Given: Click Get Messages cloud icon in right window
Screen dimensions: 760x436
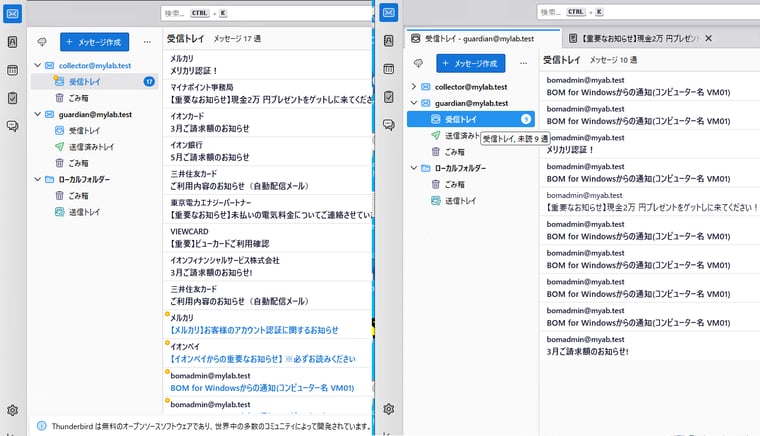Looking at the screenshot, I should [418, 63].
